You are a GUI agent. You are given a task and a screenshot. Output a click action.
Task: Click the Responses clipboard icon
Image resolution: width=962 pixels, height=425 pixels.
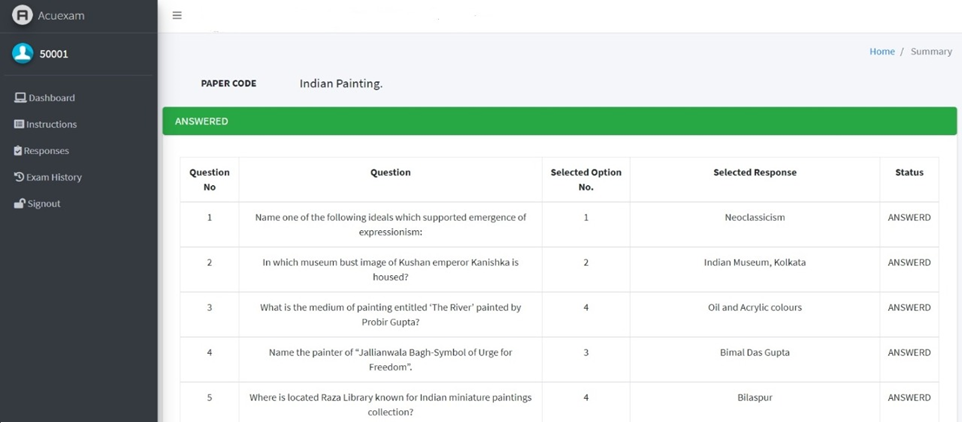(x=18, y=151)
